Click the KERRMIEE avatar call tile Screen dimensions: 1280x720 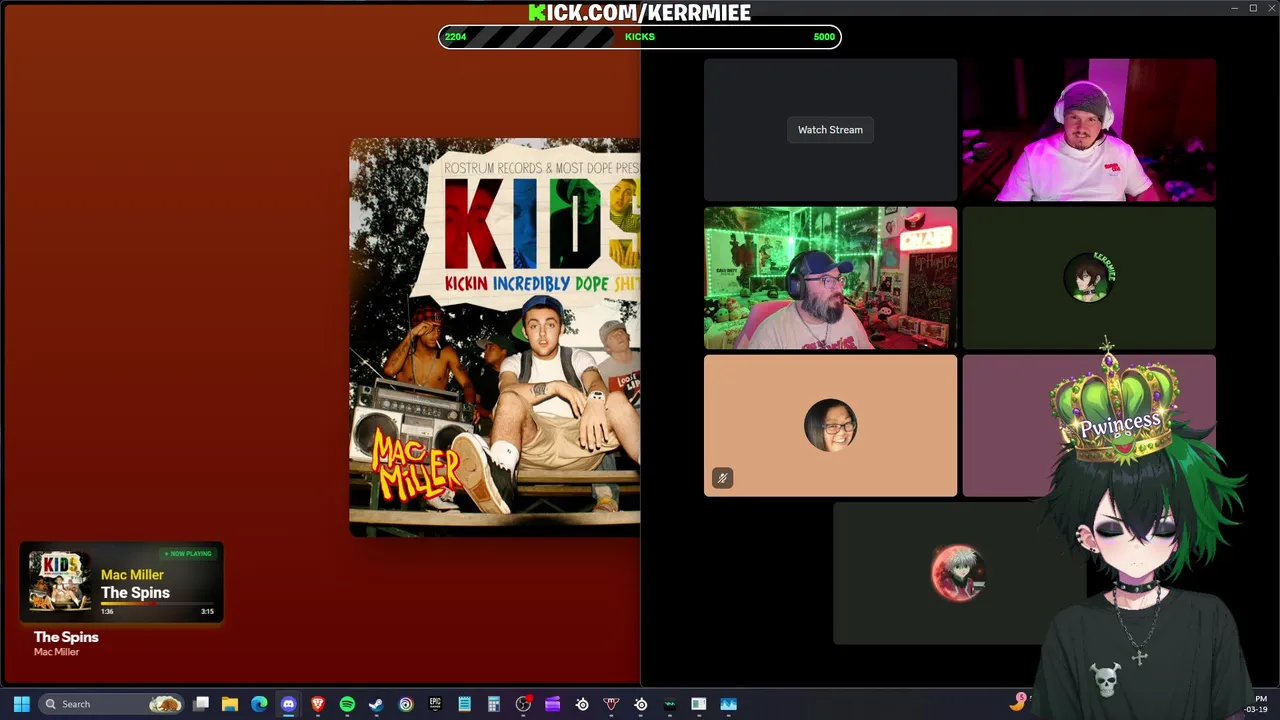[x=1089, y=278]
